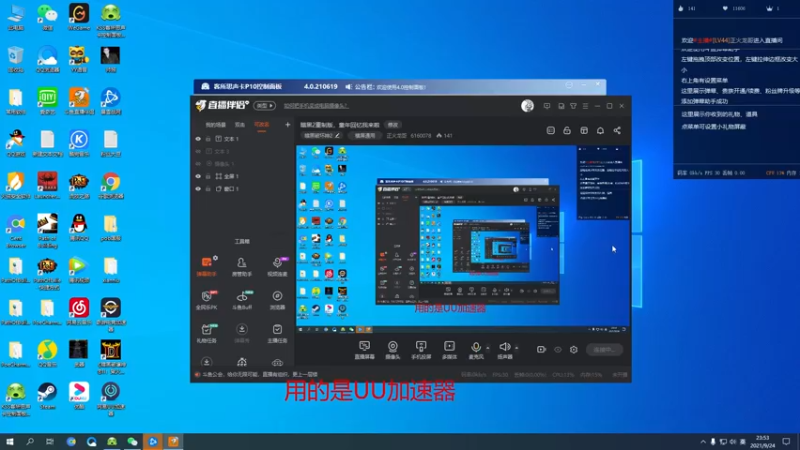
Task: Toggle visibility of the 窗口 1 source
Action: click(x=198, y=189)
